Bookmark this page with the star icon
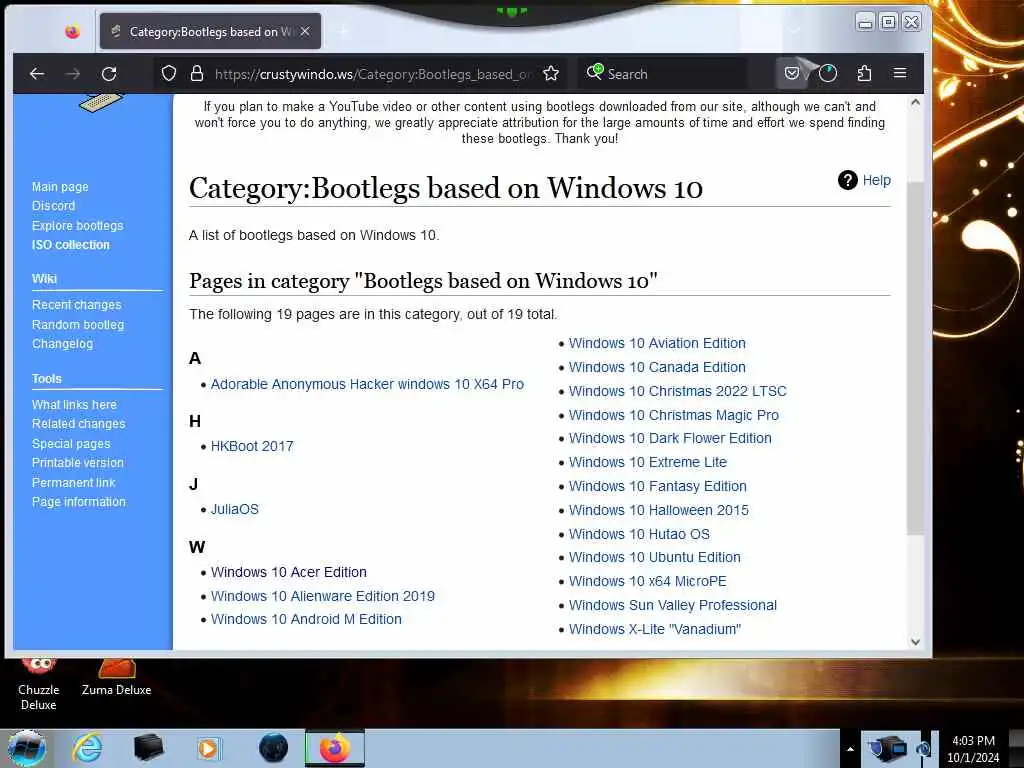 click(551, 73)
